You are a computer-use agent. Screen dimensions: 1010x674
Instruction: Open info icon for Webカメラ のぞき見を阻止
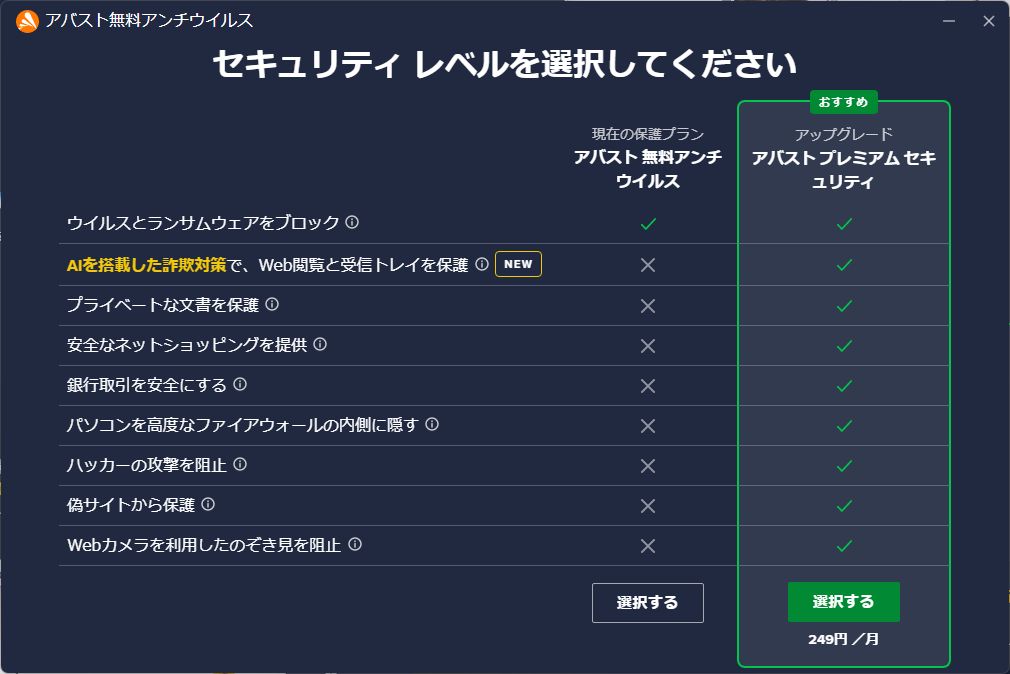click(x=354, y=545)
